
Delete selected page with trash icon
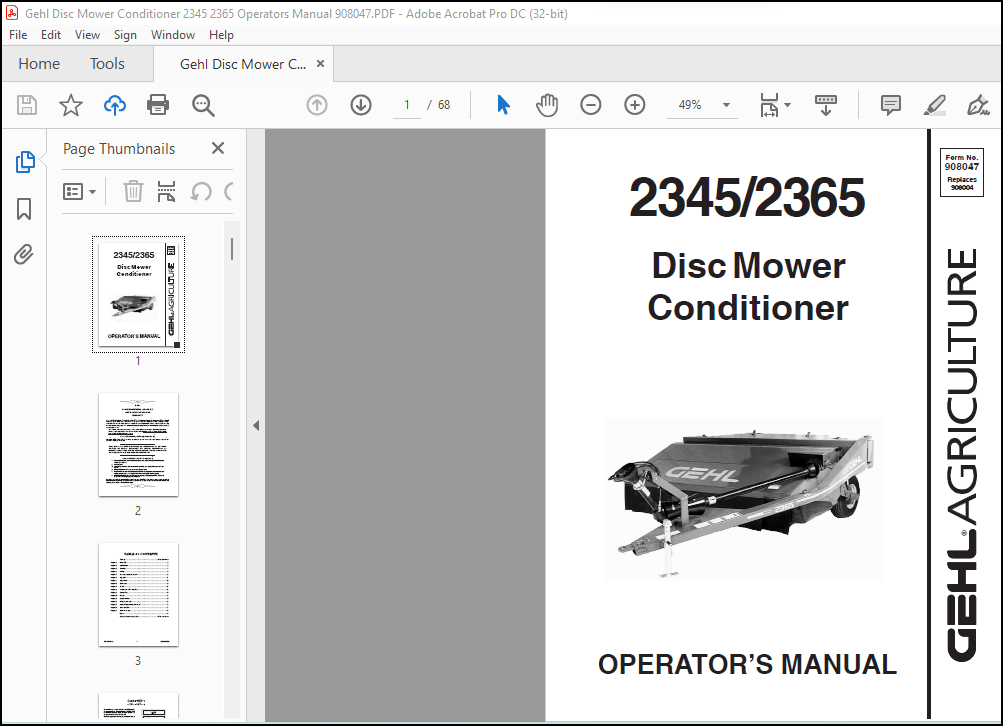click(133, 191)
